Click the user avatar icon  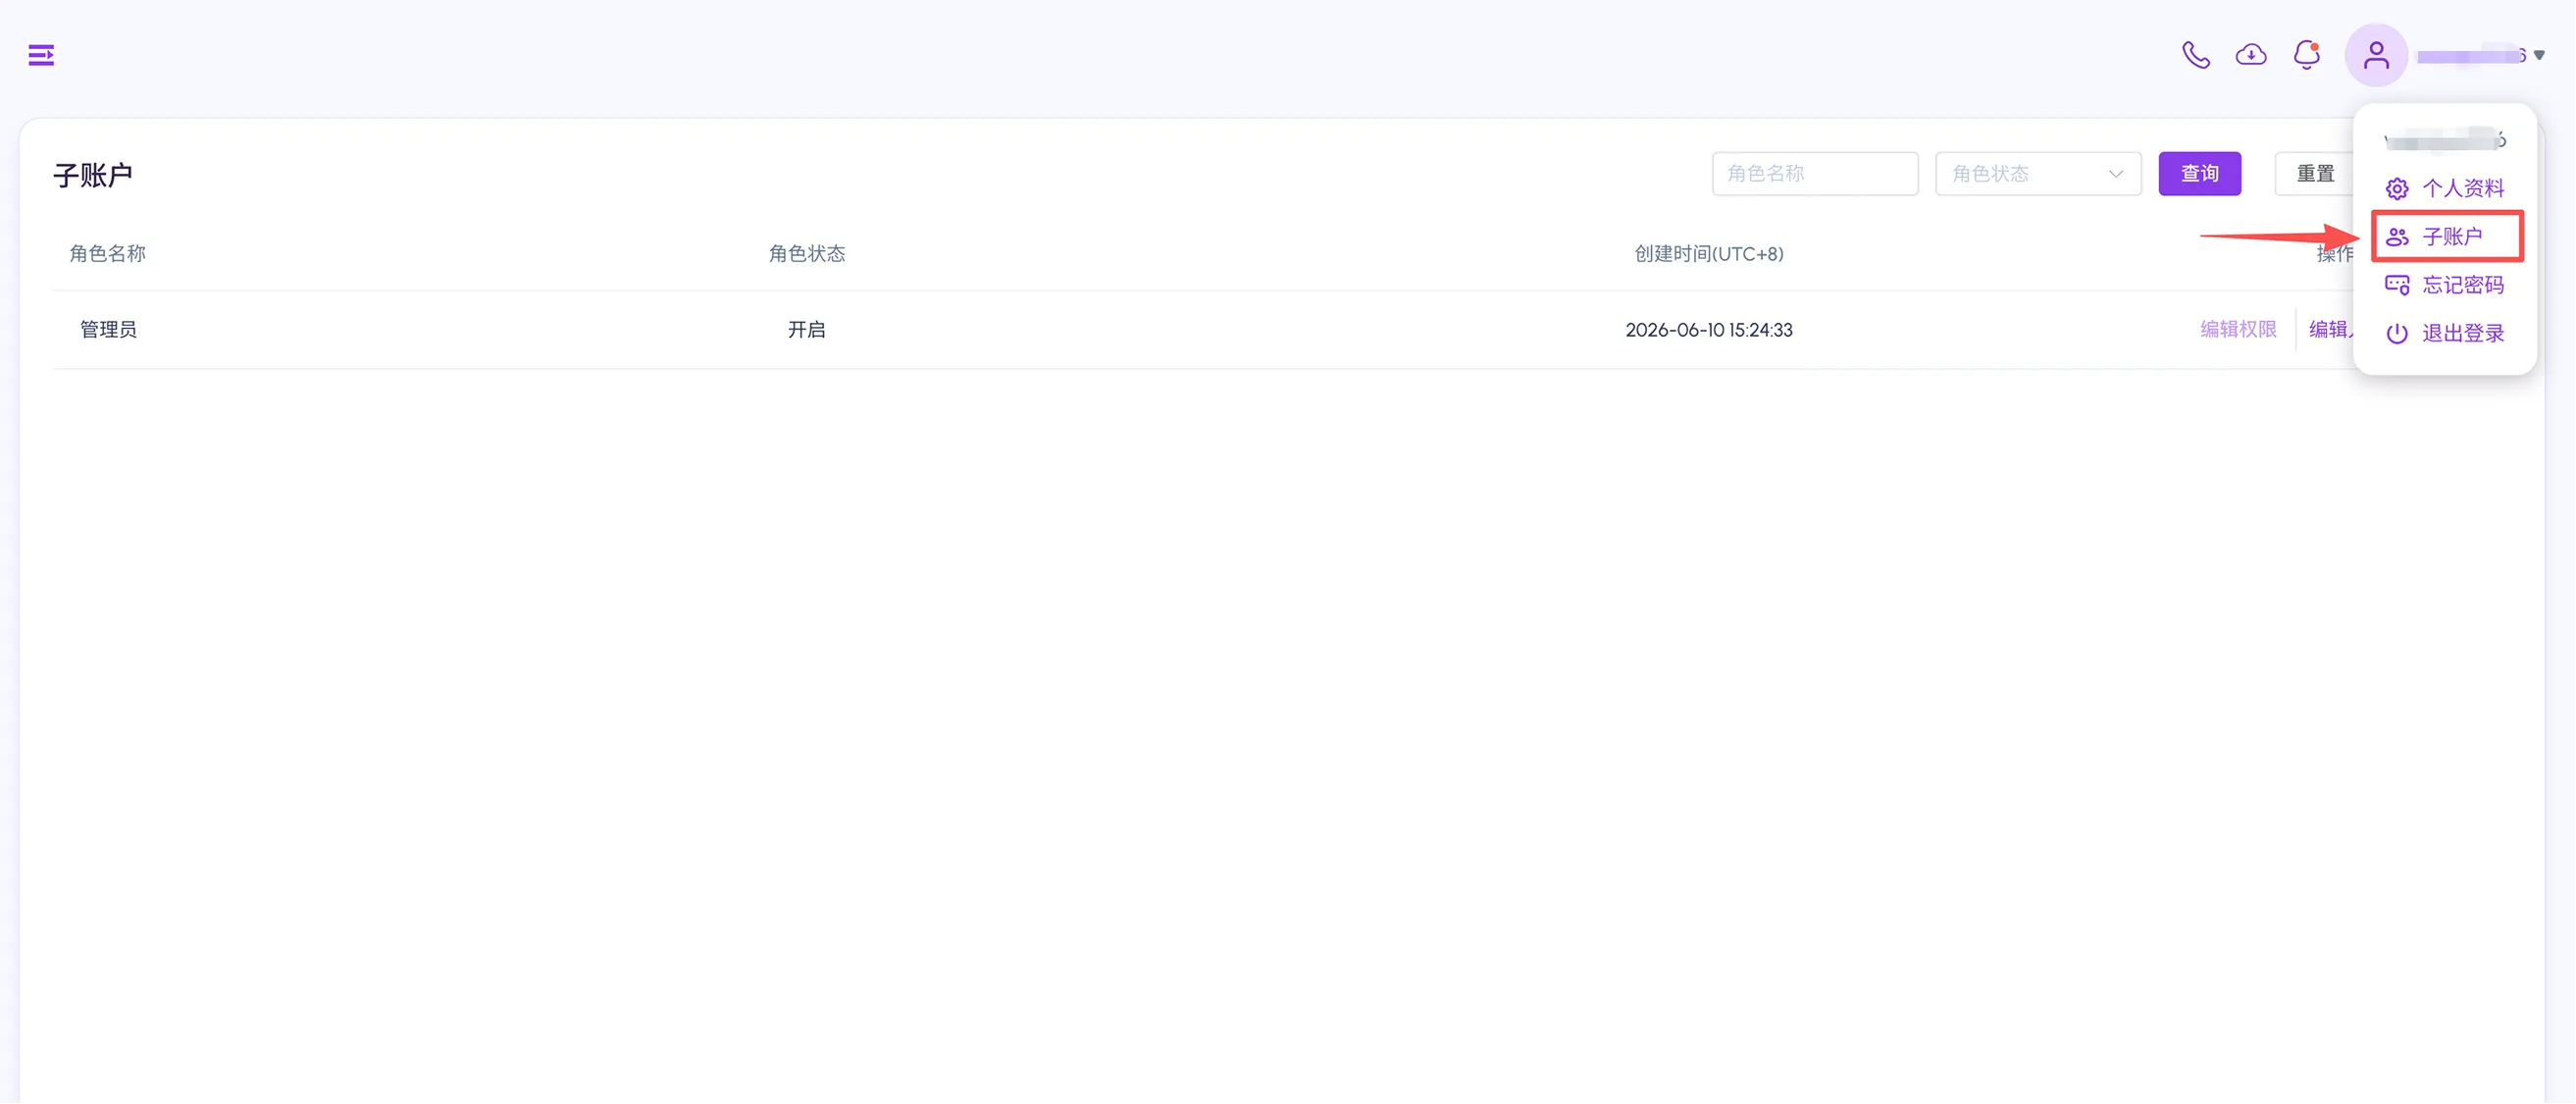coord(2376,55)
